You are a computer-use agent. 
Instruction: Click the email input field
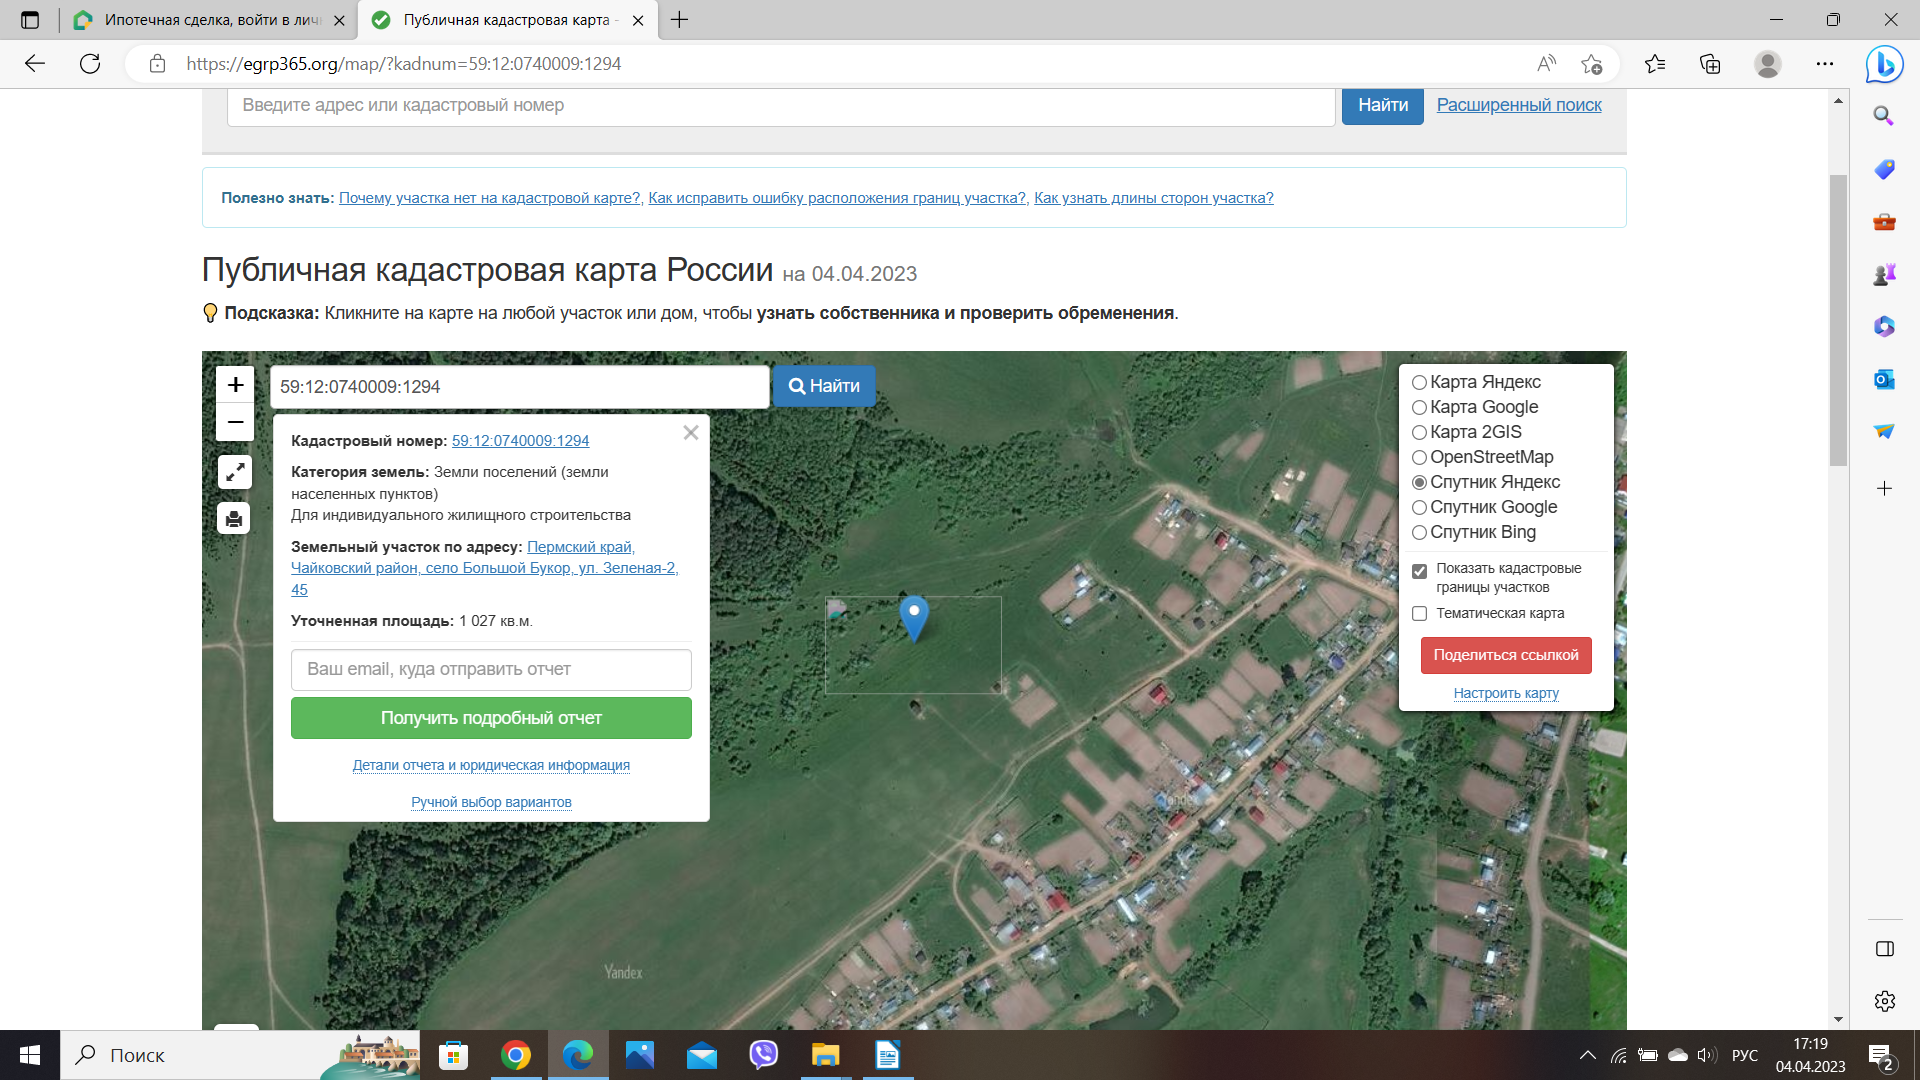(x=491, y=669)
